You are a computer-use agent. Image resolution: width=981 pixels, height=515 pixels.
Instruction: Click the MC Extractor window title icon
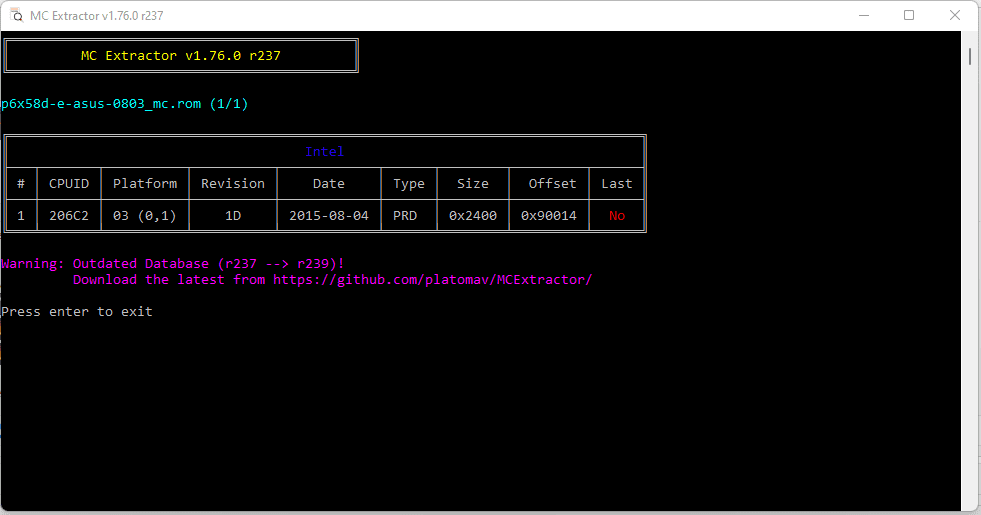pos(16,16)
